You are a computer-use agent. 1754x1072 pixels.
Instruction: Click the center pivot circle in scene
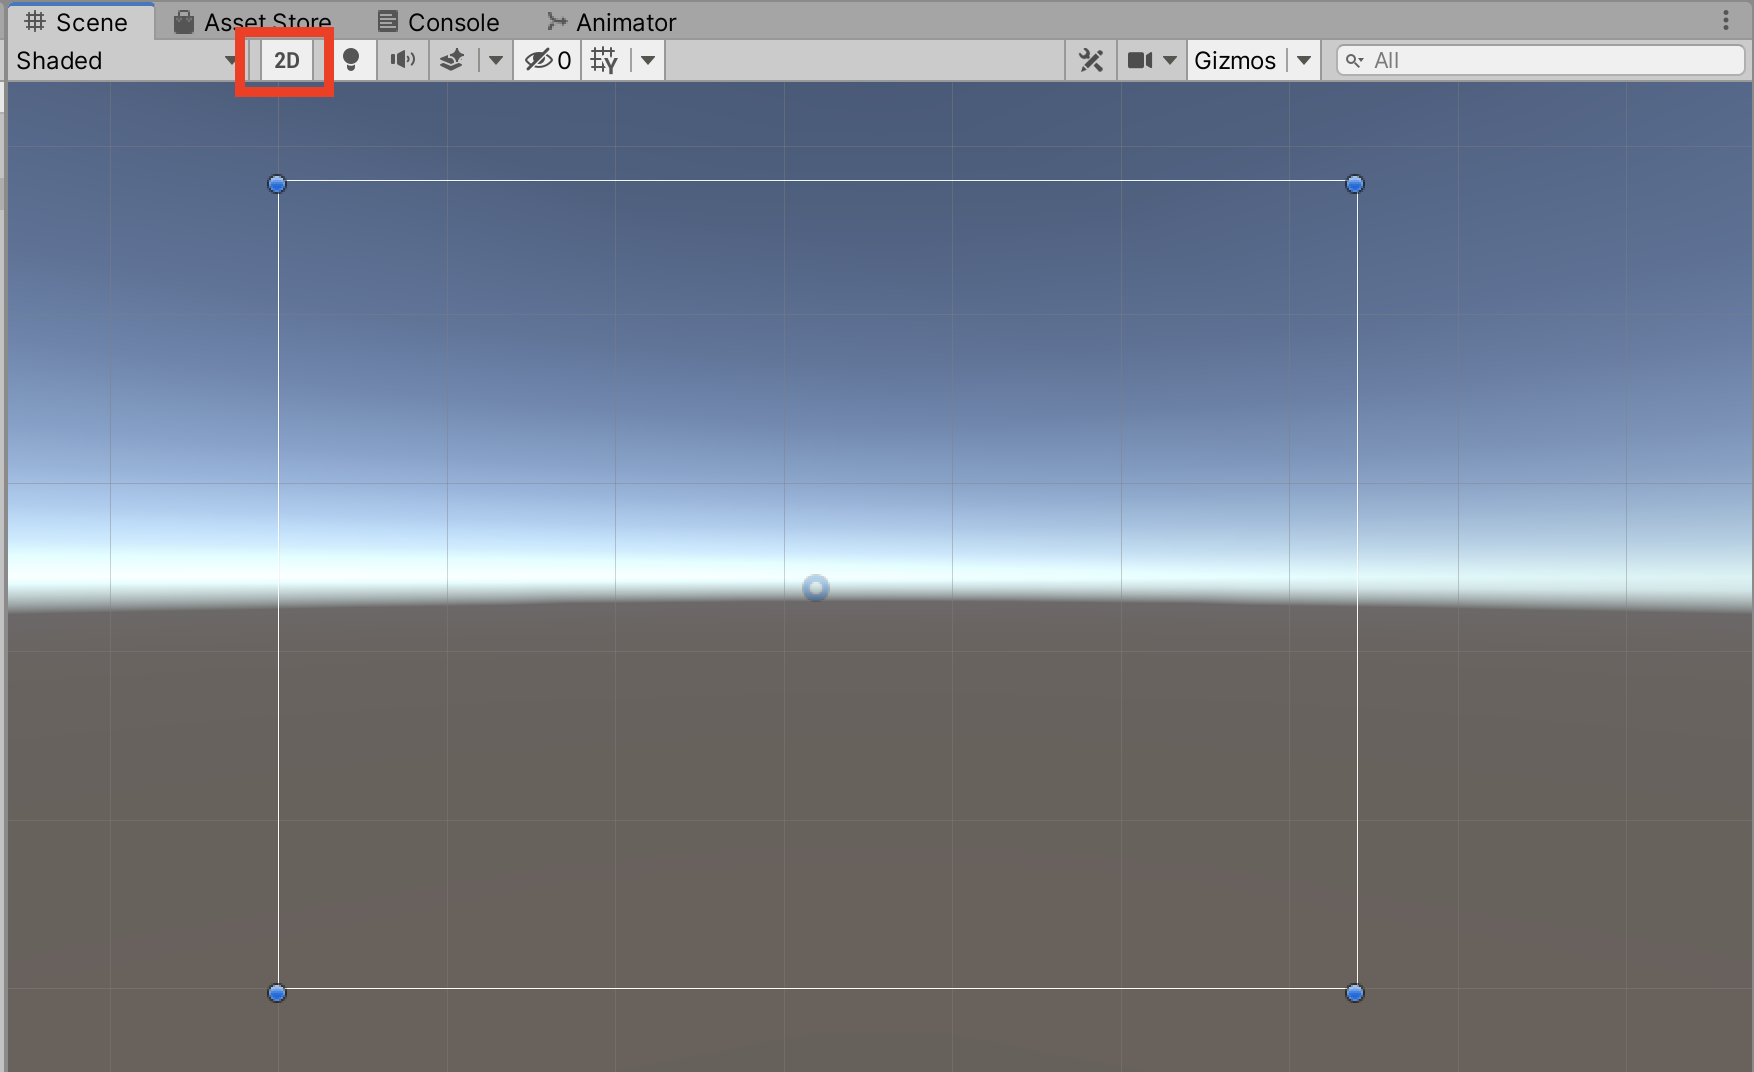pos(816,588)
